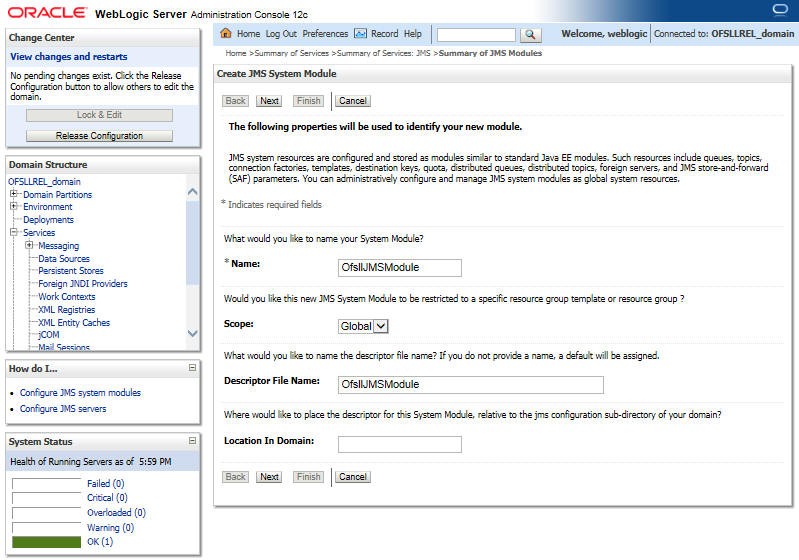Click the Release Configuration button
799x560 pixels.
[99, 136]
